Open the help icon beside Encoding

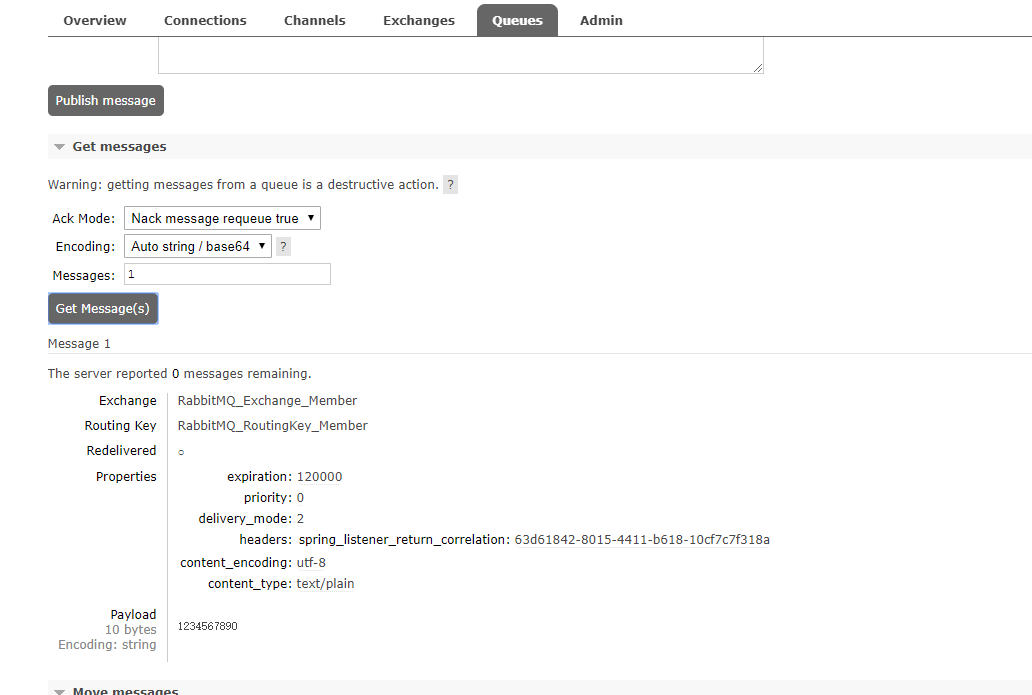(x=283, y=247)
